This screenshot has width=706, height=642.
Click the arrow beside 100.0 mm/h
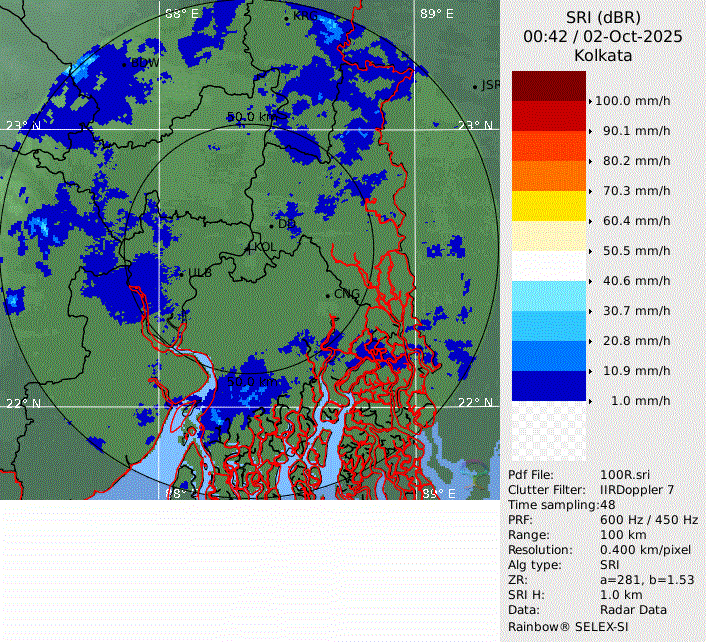pos(590,101)
